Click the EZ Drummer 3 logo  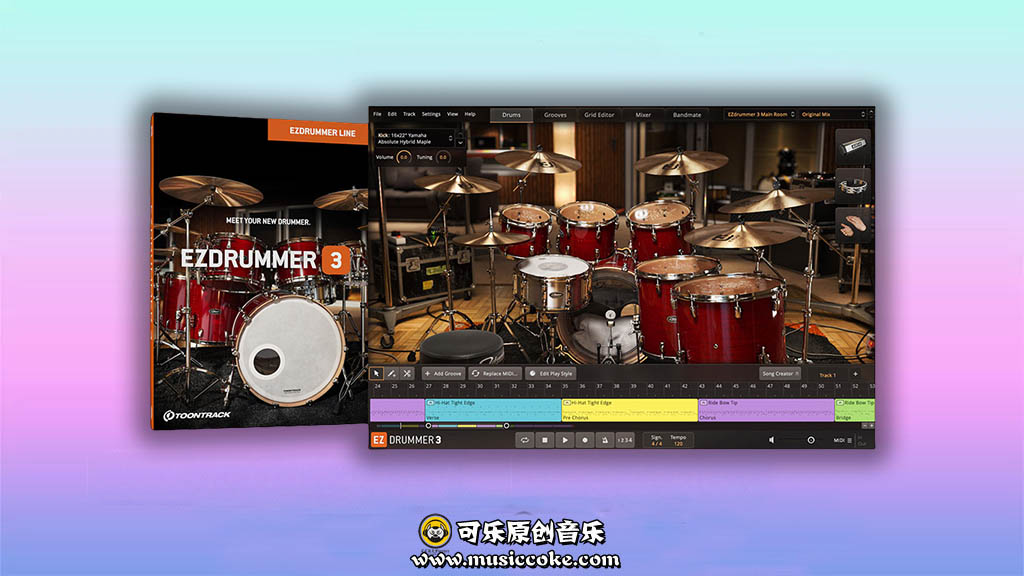(406, 440)
